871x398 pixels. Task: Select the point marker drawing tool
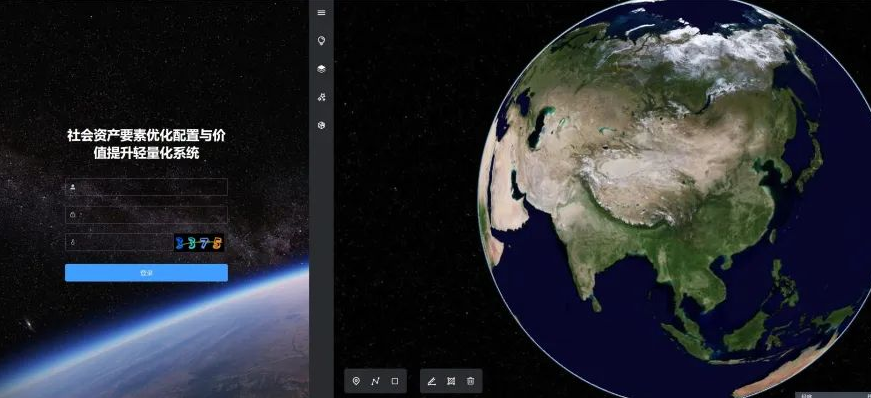(357, 381)
